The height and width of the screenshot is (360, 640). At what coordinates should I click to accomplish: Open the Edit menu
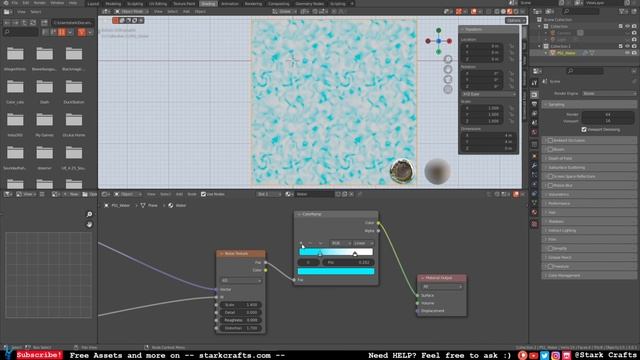26,3
